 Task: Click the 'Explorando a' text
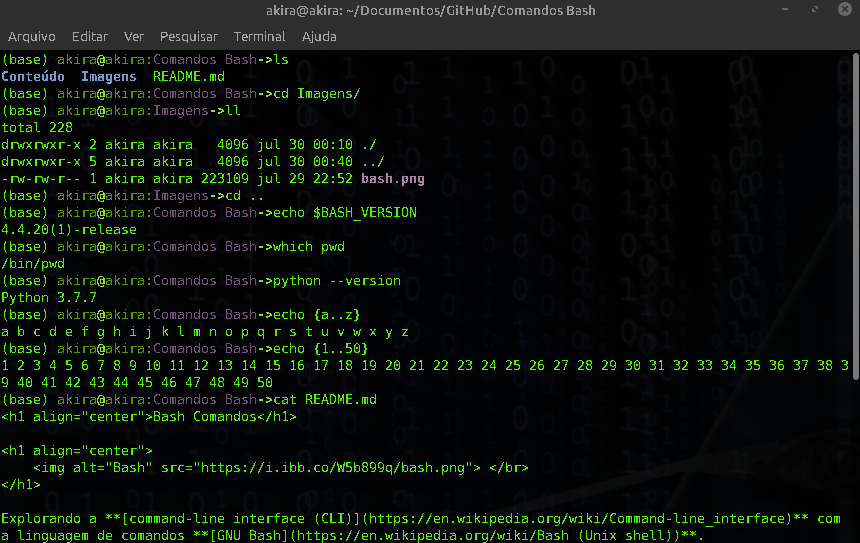point(49,518)
